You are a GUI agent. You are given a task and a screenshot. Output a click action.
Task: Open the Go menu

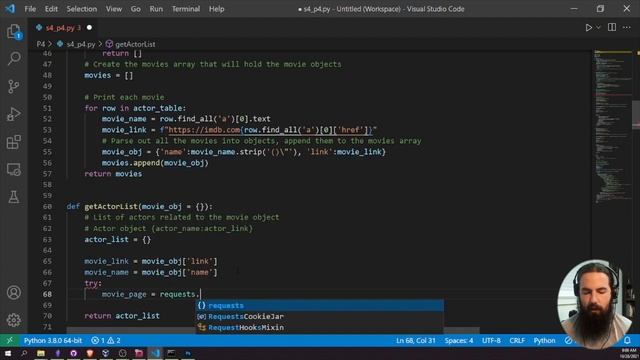(x=136, y=9)
